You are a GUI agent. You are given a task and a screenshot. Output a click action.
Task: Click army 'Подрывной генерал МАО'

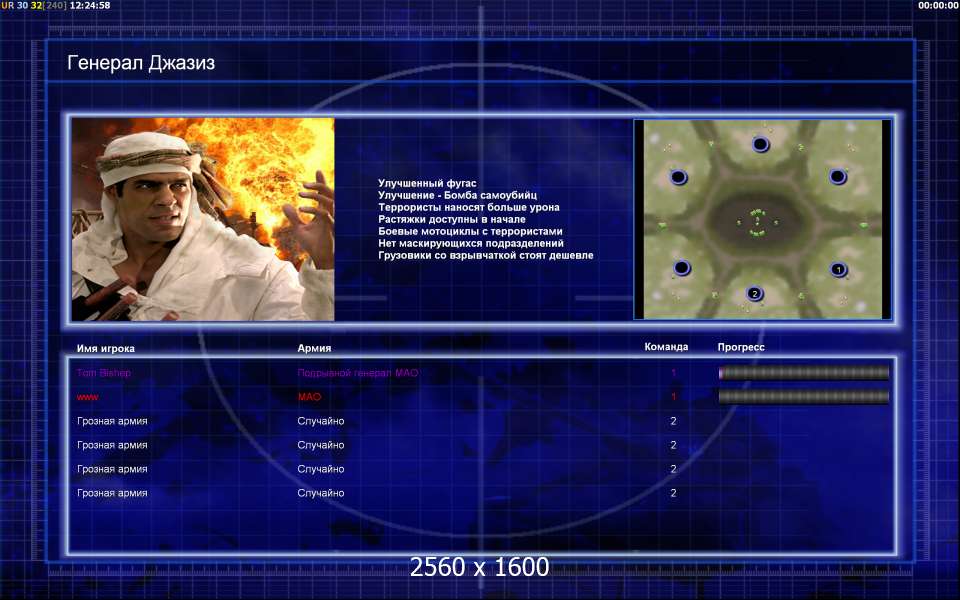point(358,372)
